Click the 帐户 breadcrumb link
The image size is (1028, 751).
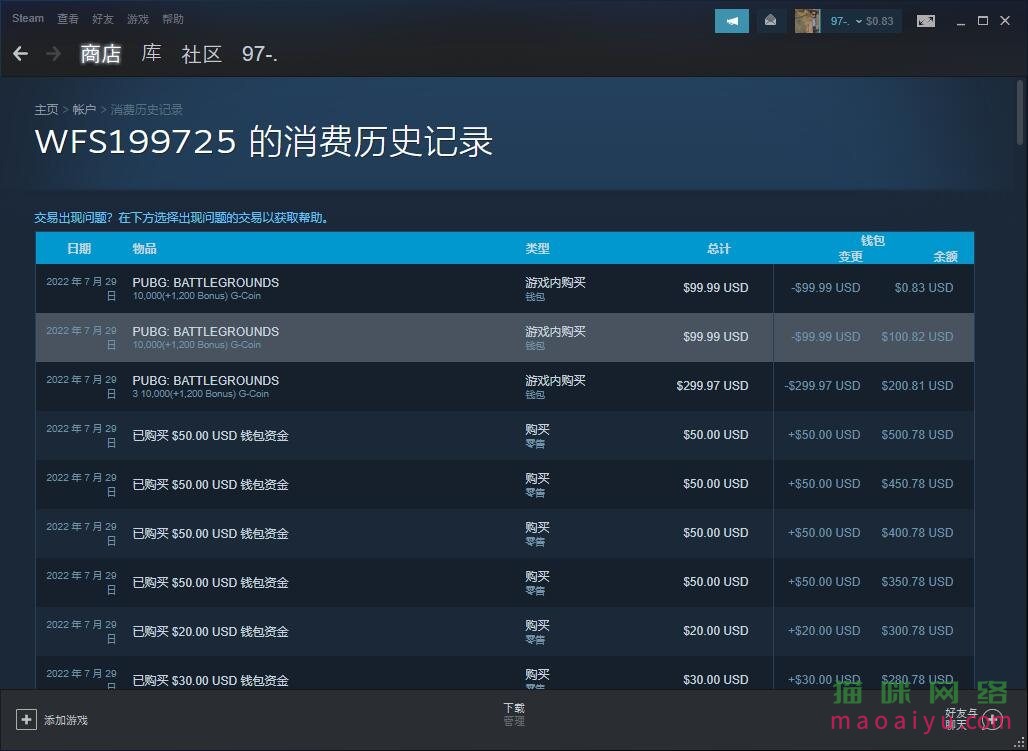tap(84, 109)
